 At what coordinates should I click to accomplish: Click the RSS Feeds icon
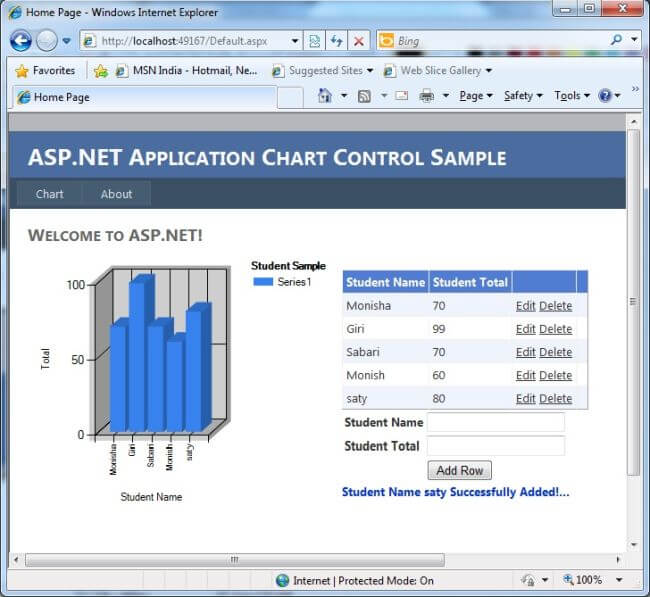click(x=364, y=96)
